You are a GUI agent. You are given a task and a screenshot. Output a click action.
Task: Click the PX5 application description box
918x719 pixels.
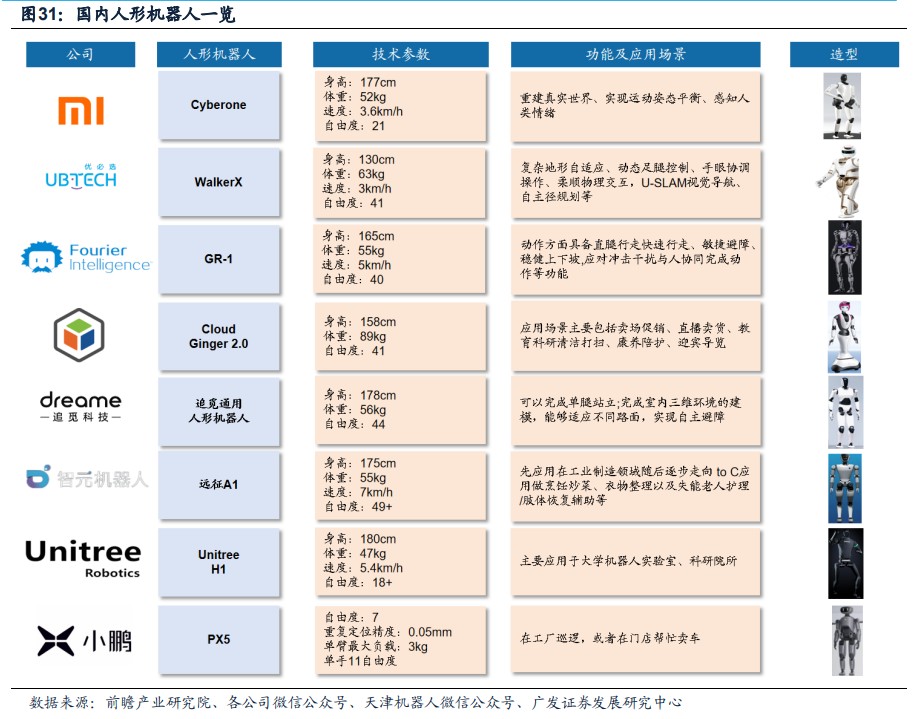click(635, 638)
